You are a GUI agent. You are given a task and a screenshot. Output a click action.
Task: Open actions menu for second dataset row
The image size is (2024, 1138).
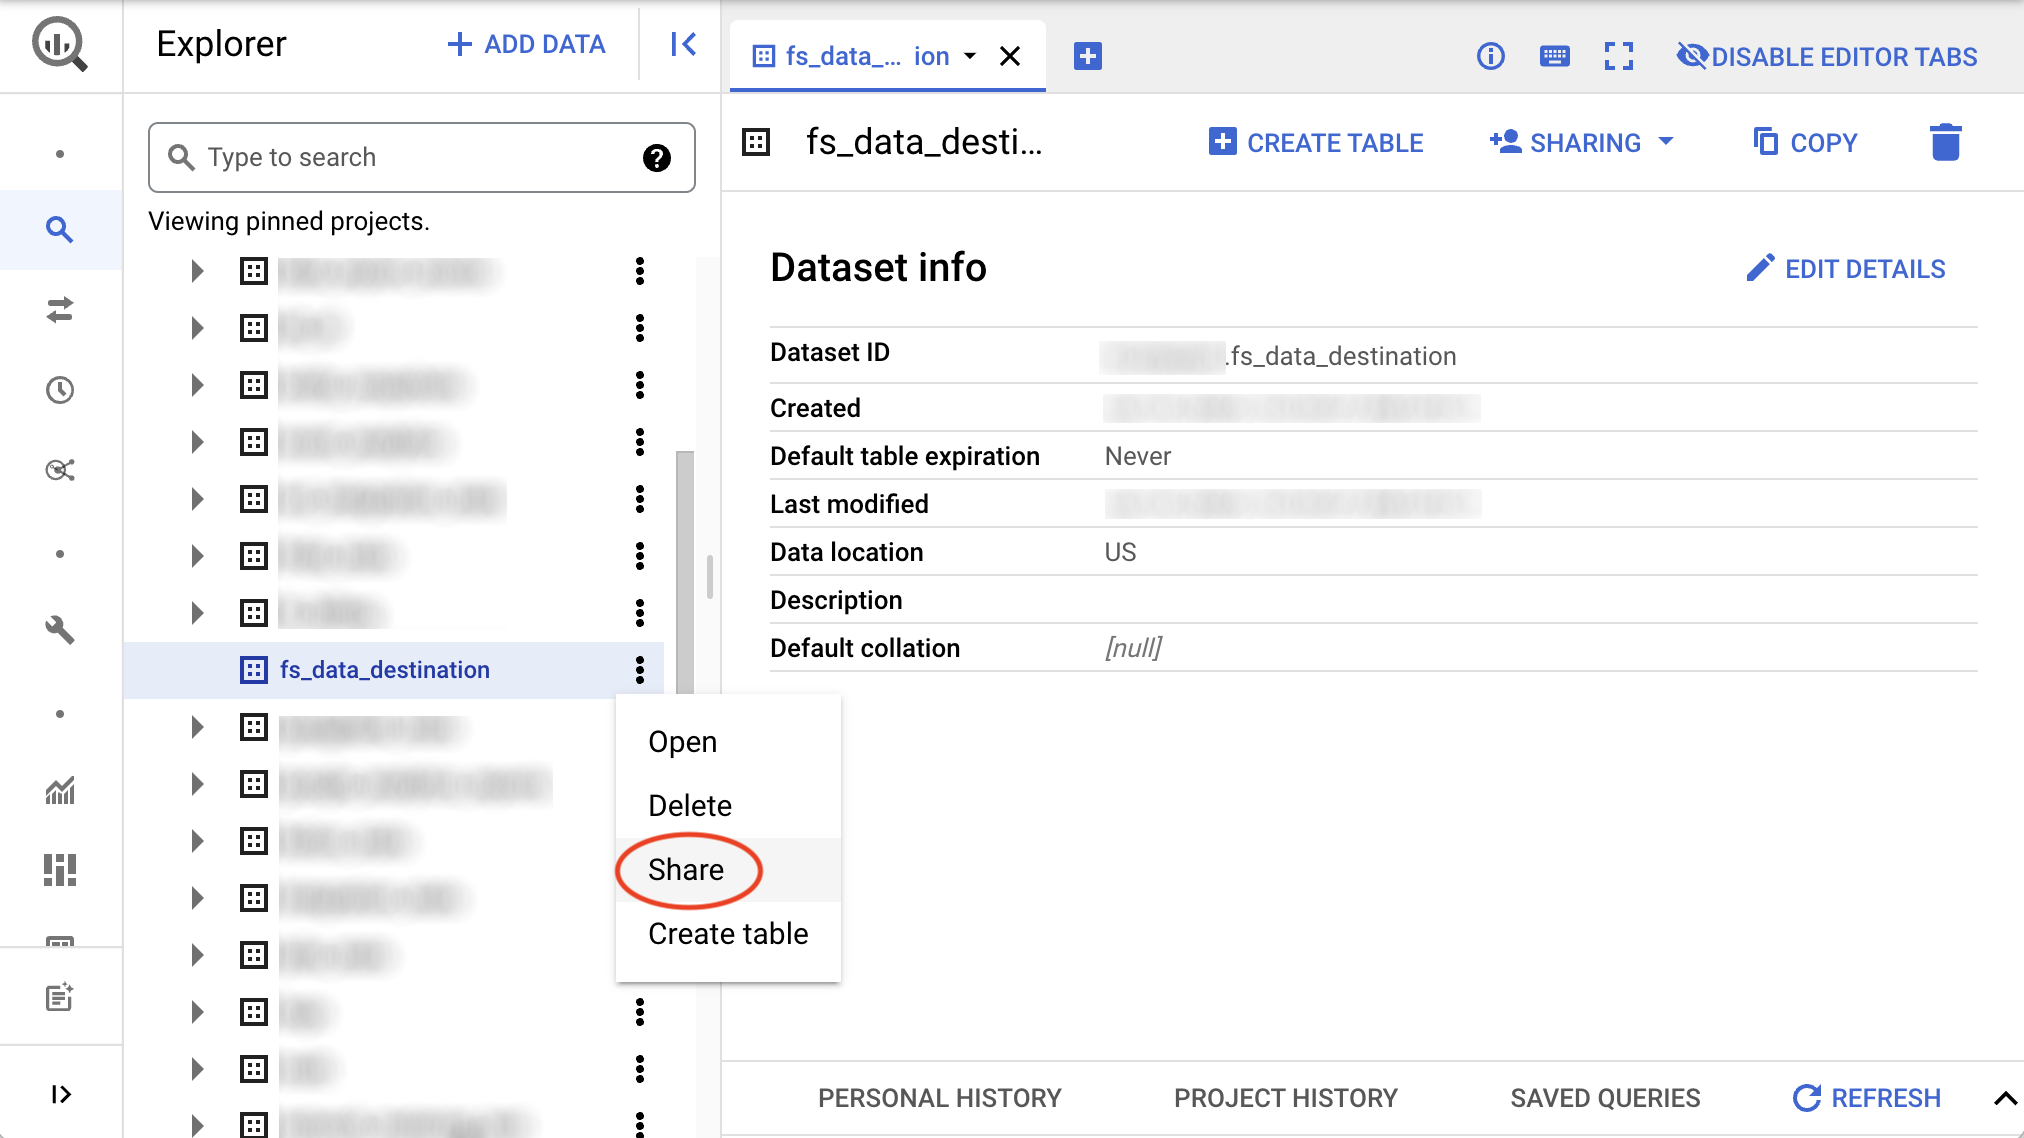640,328
